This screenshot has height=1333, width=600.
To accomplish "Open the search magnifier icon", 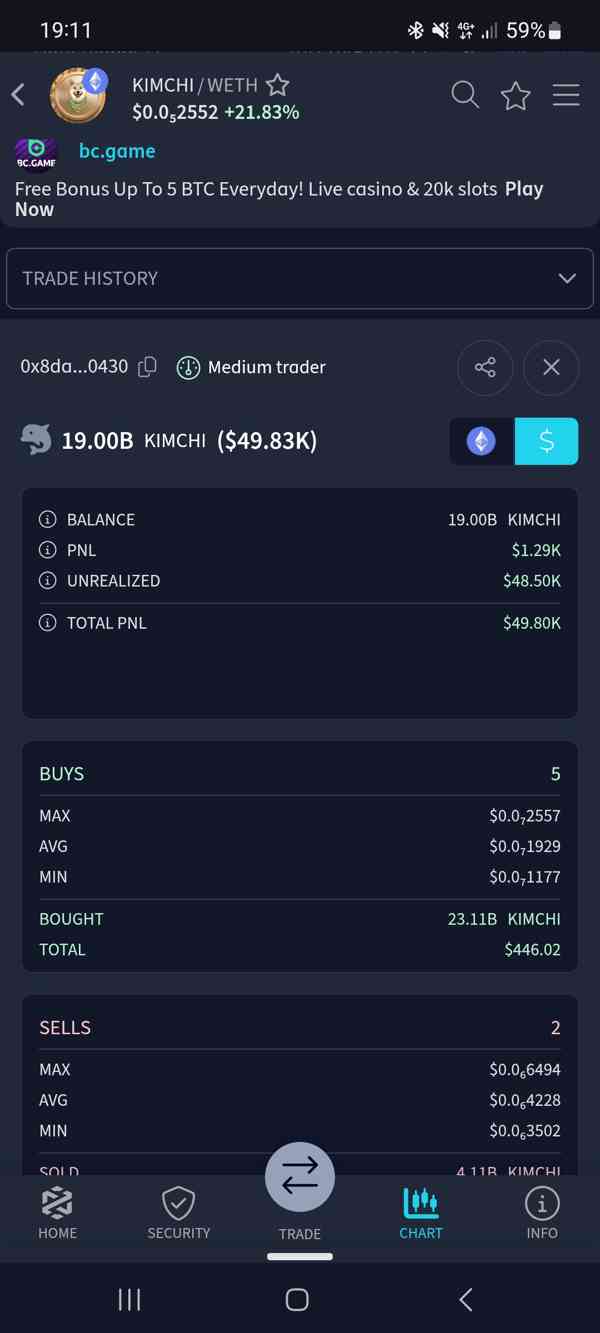I will coord(465,95).
